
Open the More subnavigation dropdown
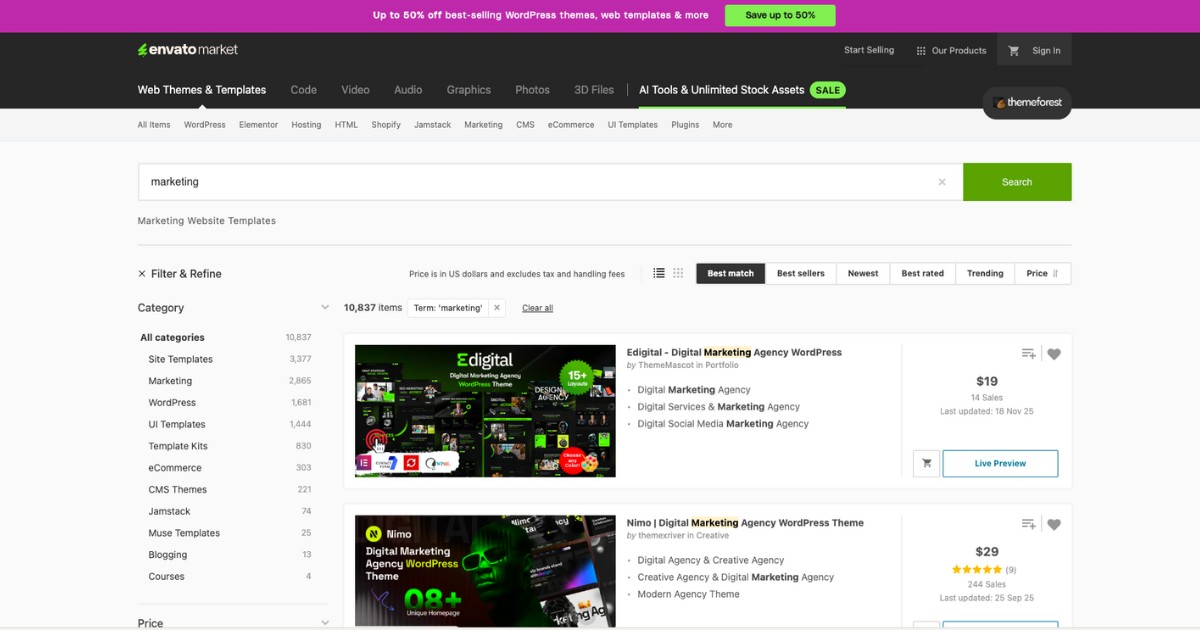pos(722,124)
